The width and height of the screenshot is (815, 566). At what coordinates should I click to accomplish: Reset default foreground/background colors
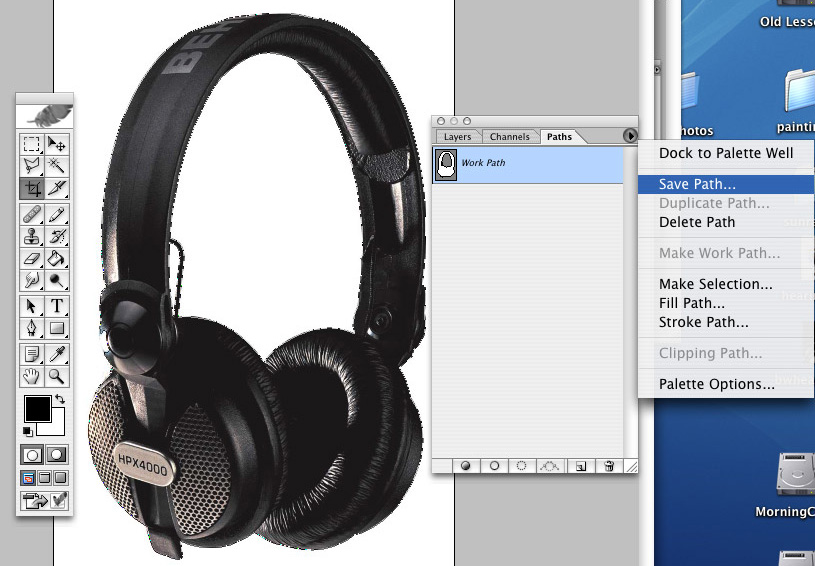click(28, 431)
